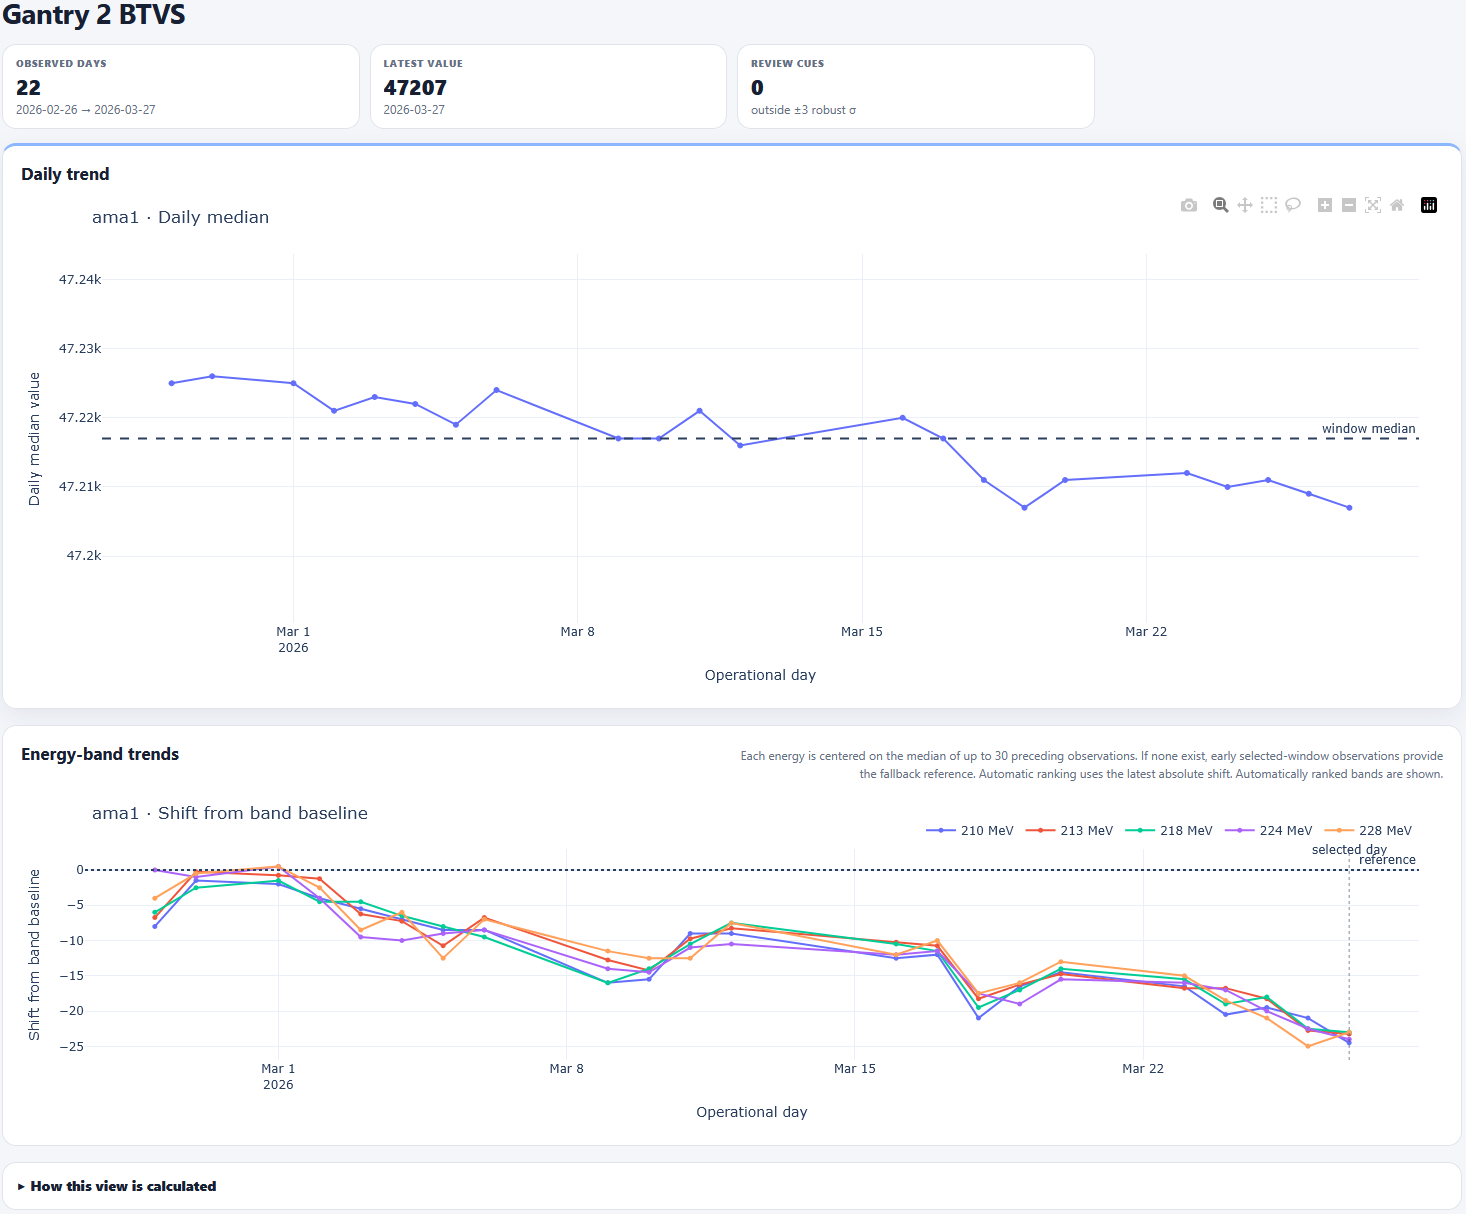Click the '−25' y-axis tick label
The image size is (1466, 1214).
(72, 1046)
